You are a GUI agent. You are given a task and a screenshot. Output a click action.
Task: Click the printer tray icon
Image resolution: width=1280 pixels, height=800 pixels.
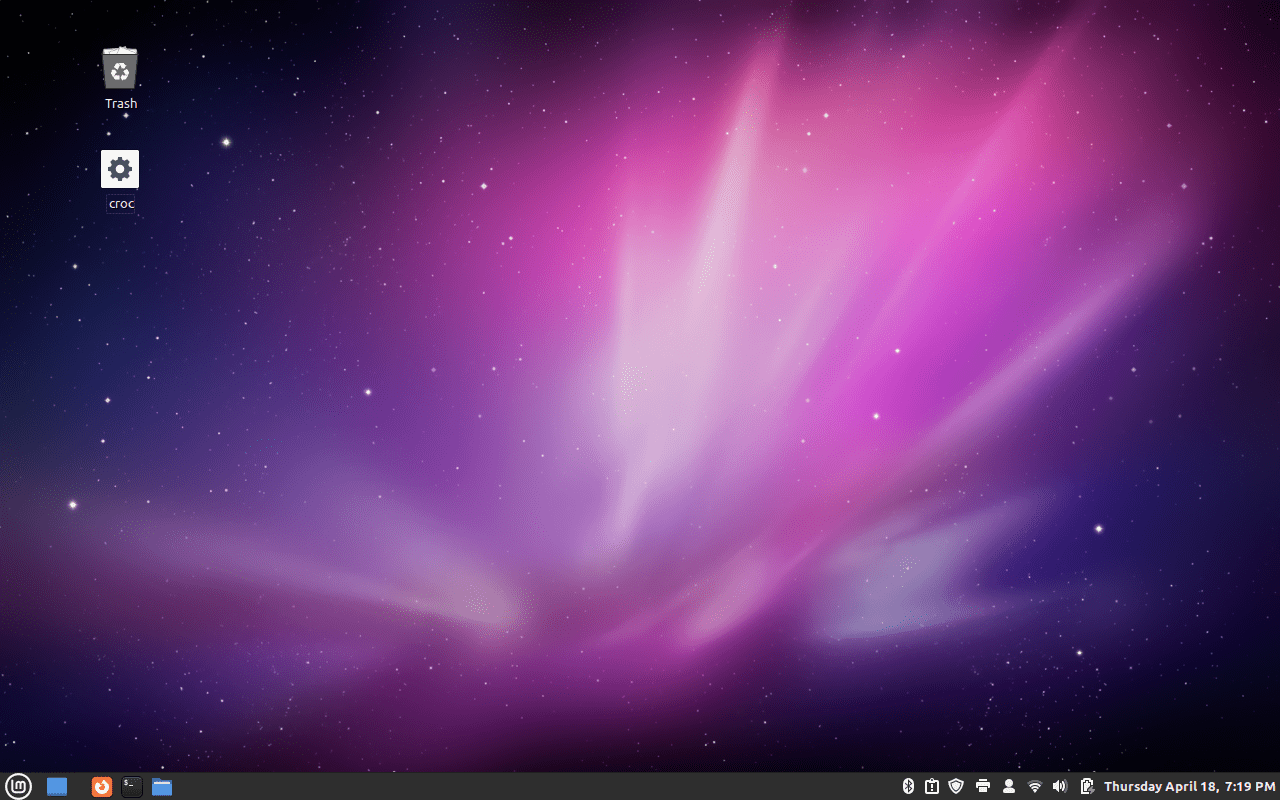click(983, 786)
